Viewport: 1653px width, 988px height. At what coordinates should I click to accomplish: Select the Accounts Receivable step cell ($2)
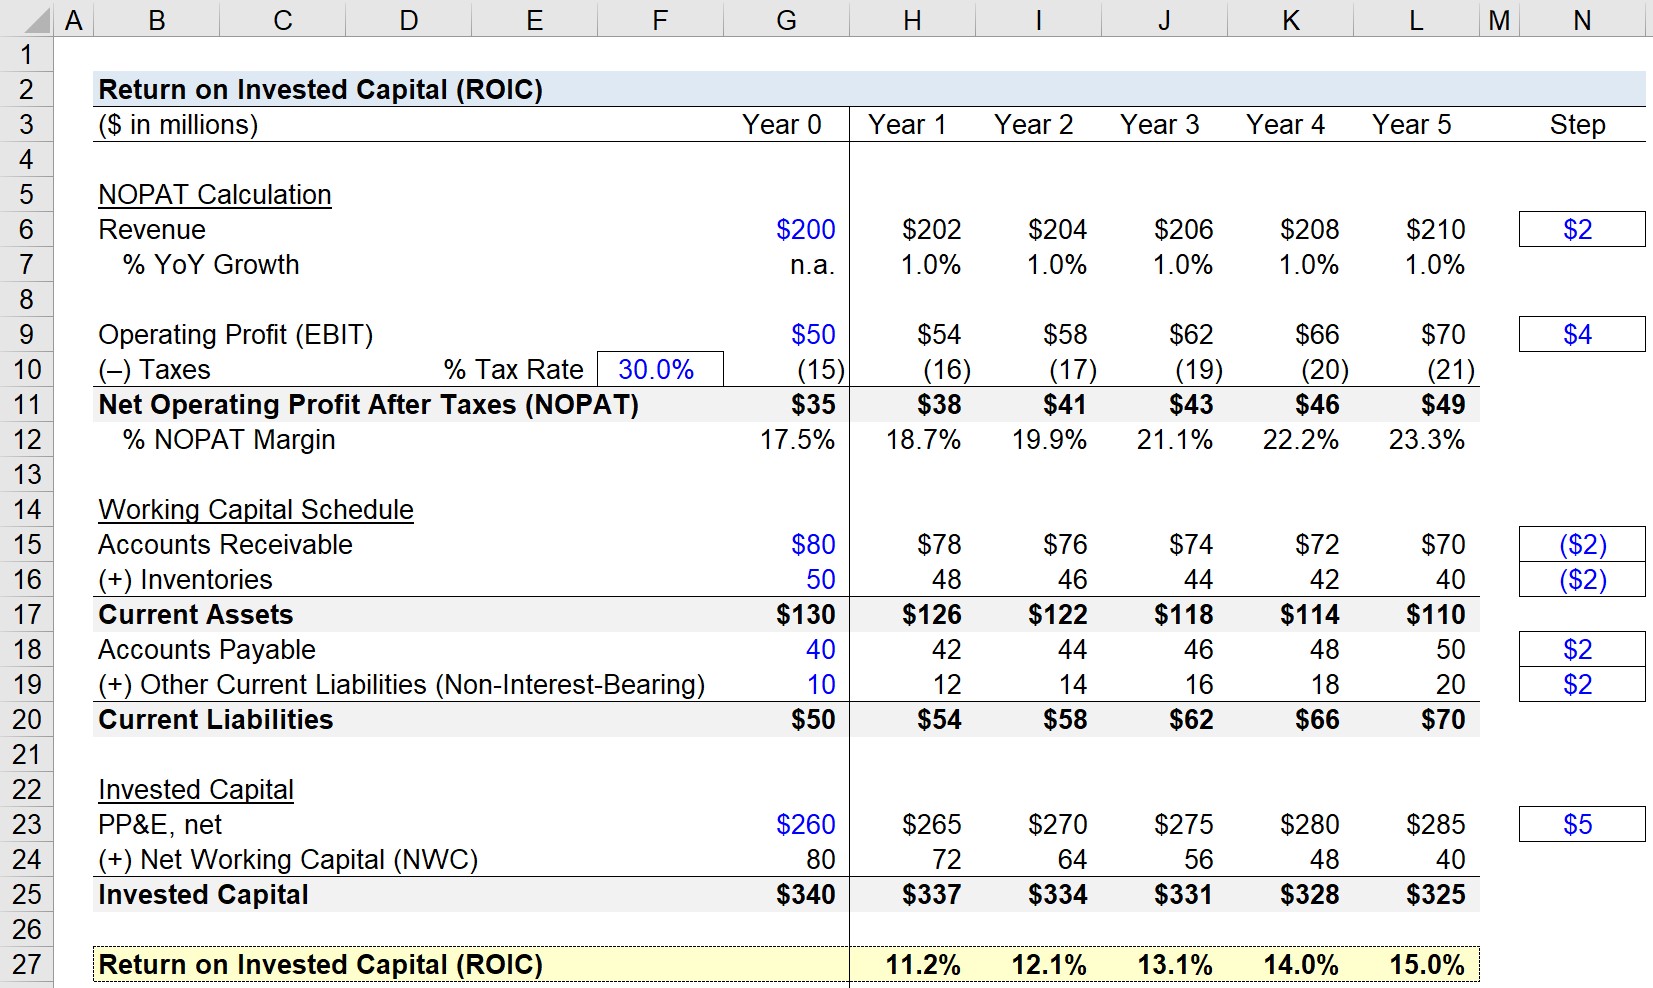click(x=1582, y=544)
